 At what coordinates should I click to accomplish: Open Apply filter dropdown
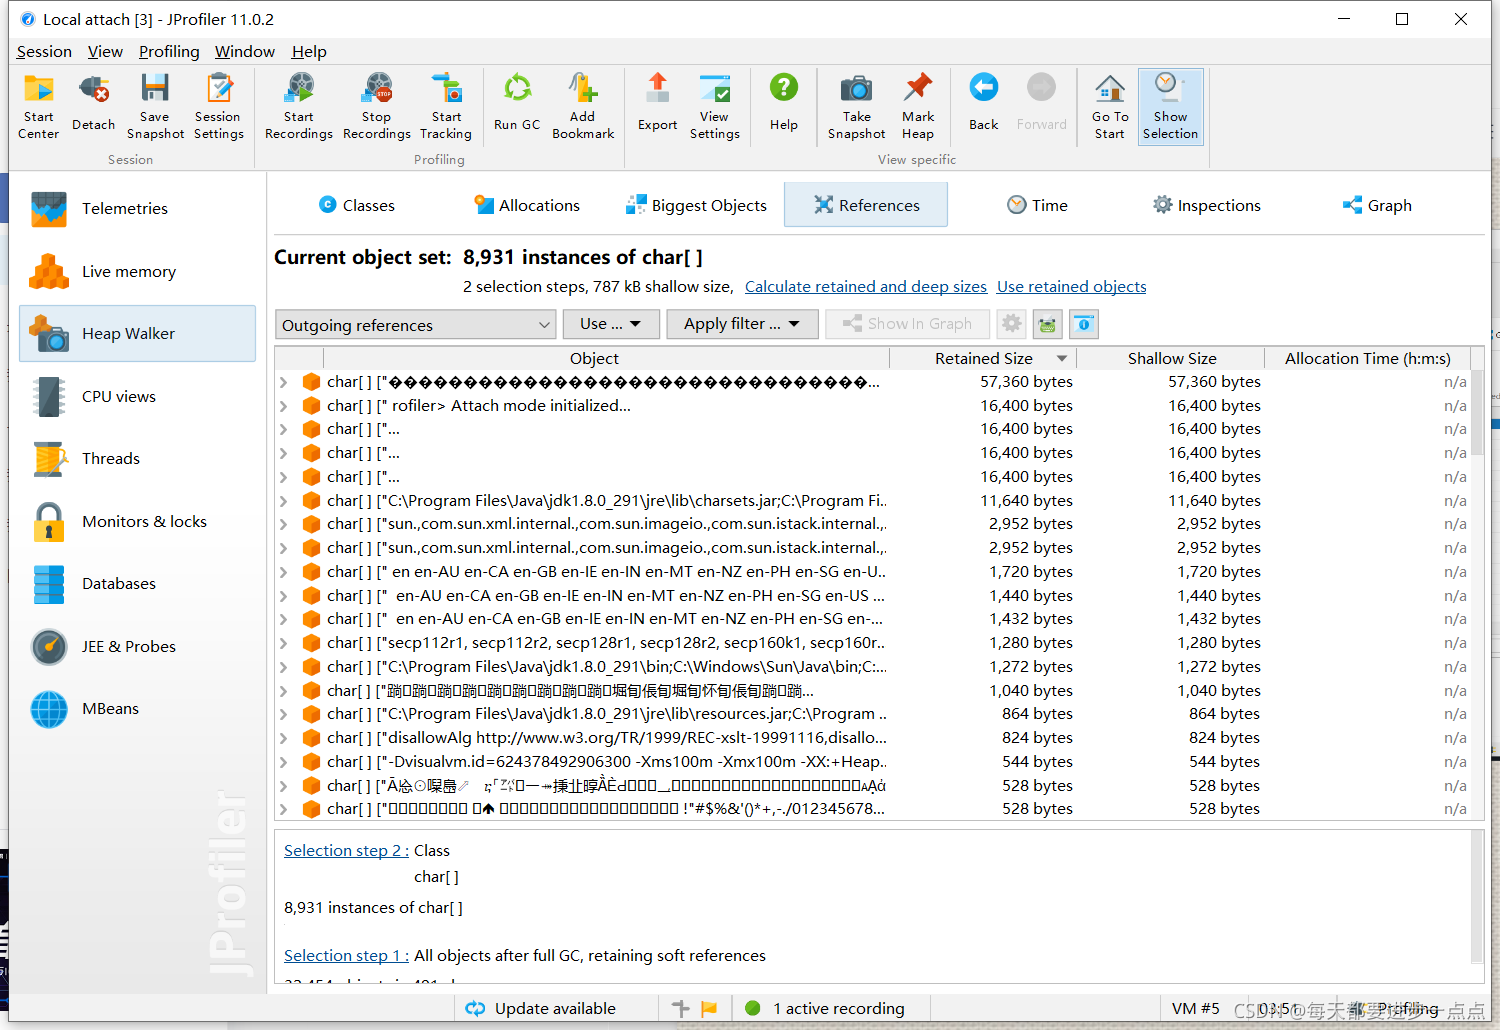(742, 324)
